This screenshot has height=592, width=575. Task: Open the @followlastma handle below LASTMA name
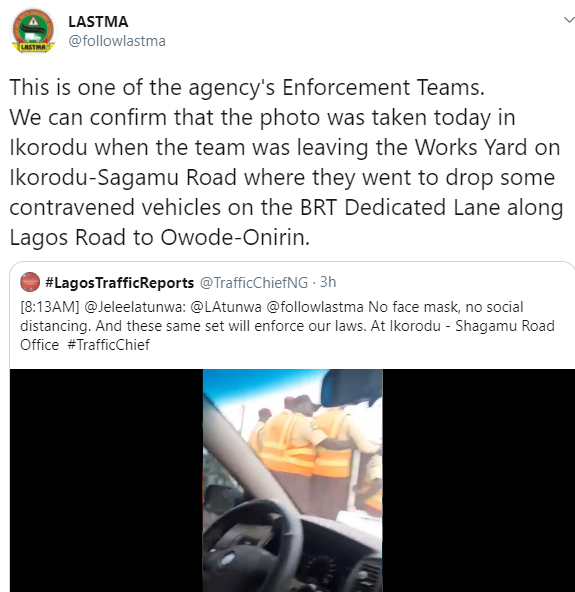(117, 41)
